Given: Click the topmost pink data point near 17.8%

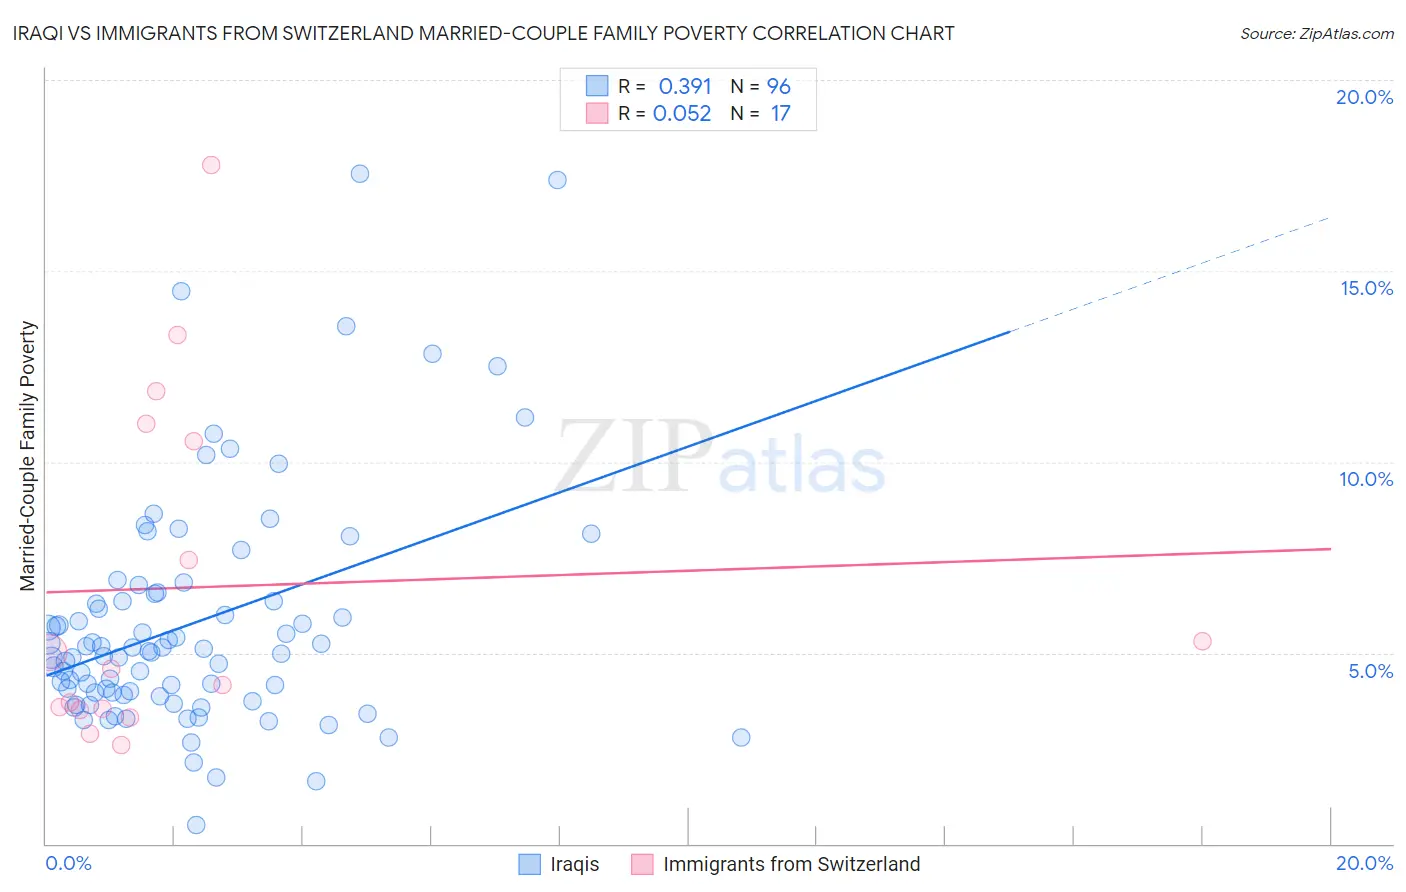Looking at the screenshot, I should coord(211,165).
